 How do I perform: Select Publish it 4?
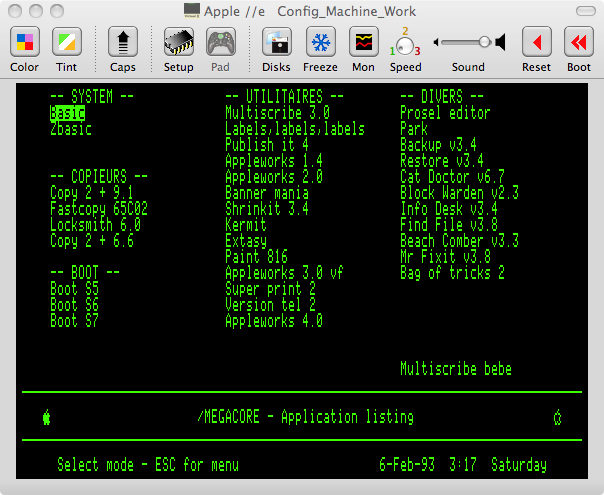pos(267,145)
